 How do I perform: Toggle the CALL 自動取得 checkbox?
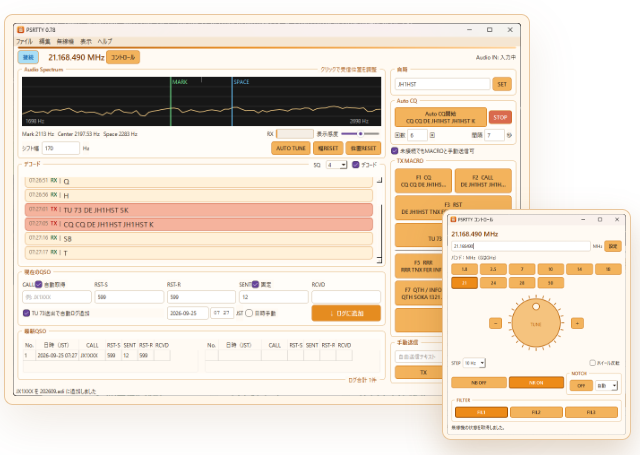[38, 284]
